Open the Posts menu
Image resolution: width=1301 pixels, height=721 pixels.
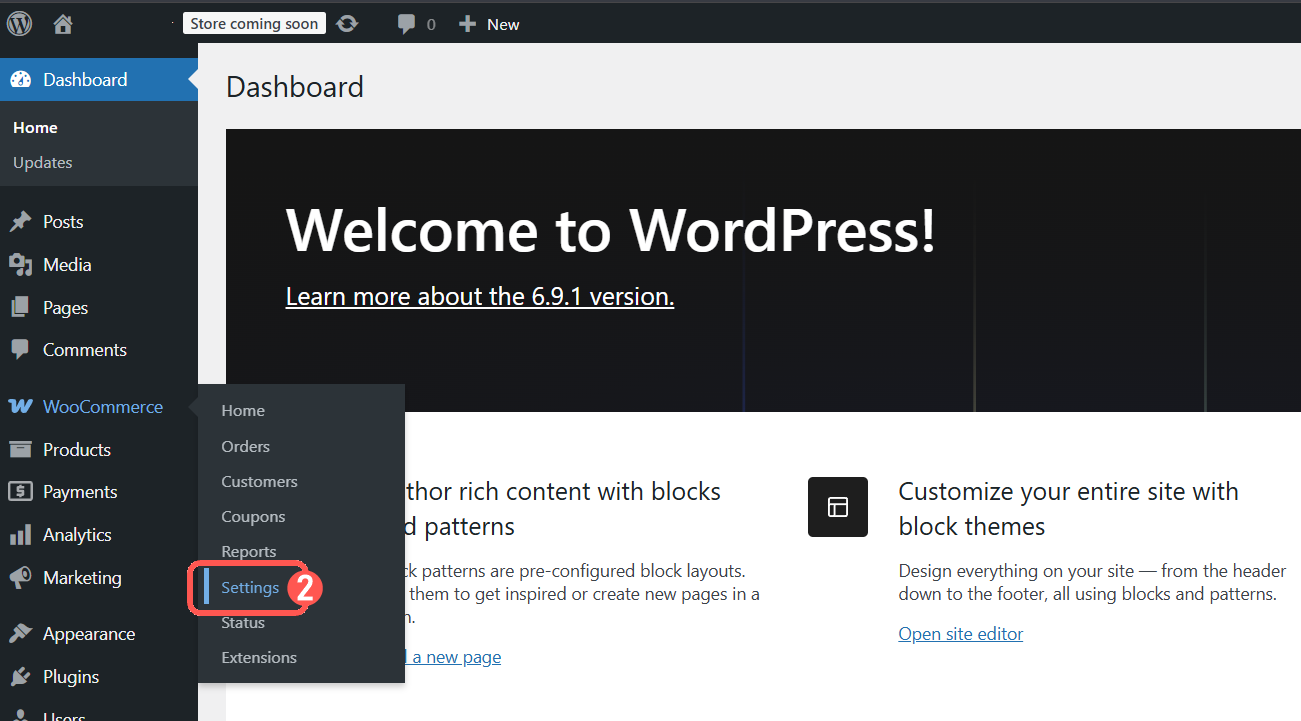pos(63,222)
